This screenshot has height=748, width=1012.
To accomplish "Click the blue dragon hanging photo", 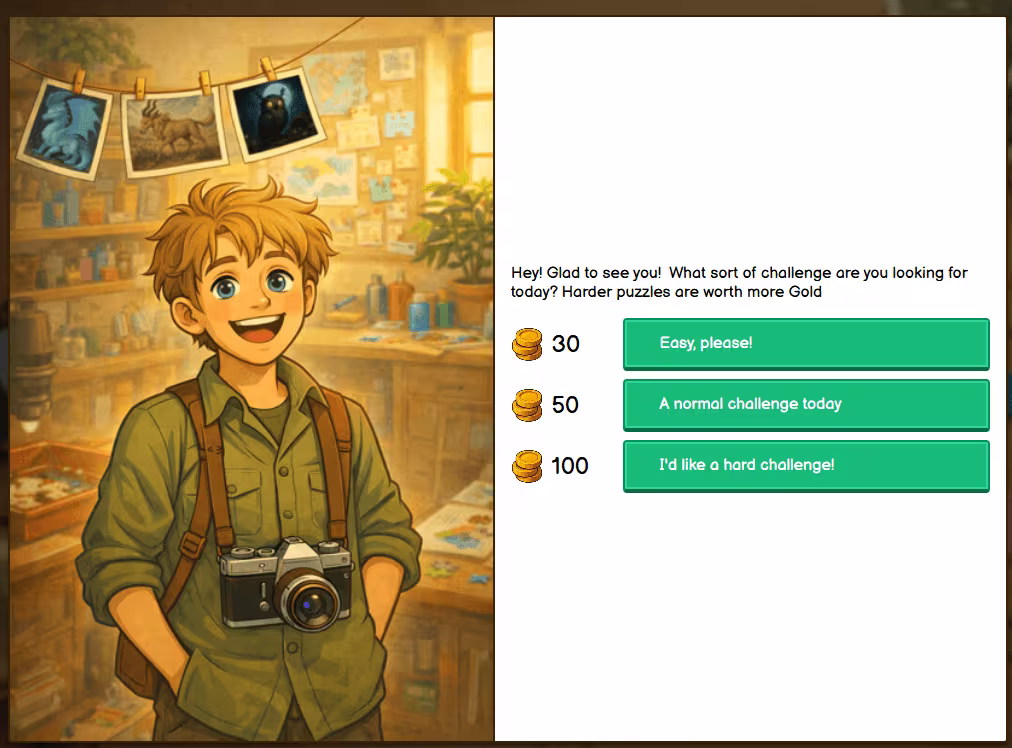I will pyautogui.click(x=65, y=128).
